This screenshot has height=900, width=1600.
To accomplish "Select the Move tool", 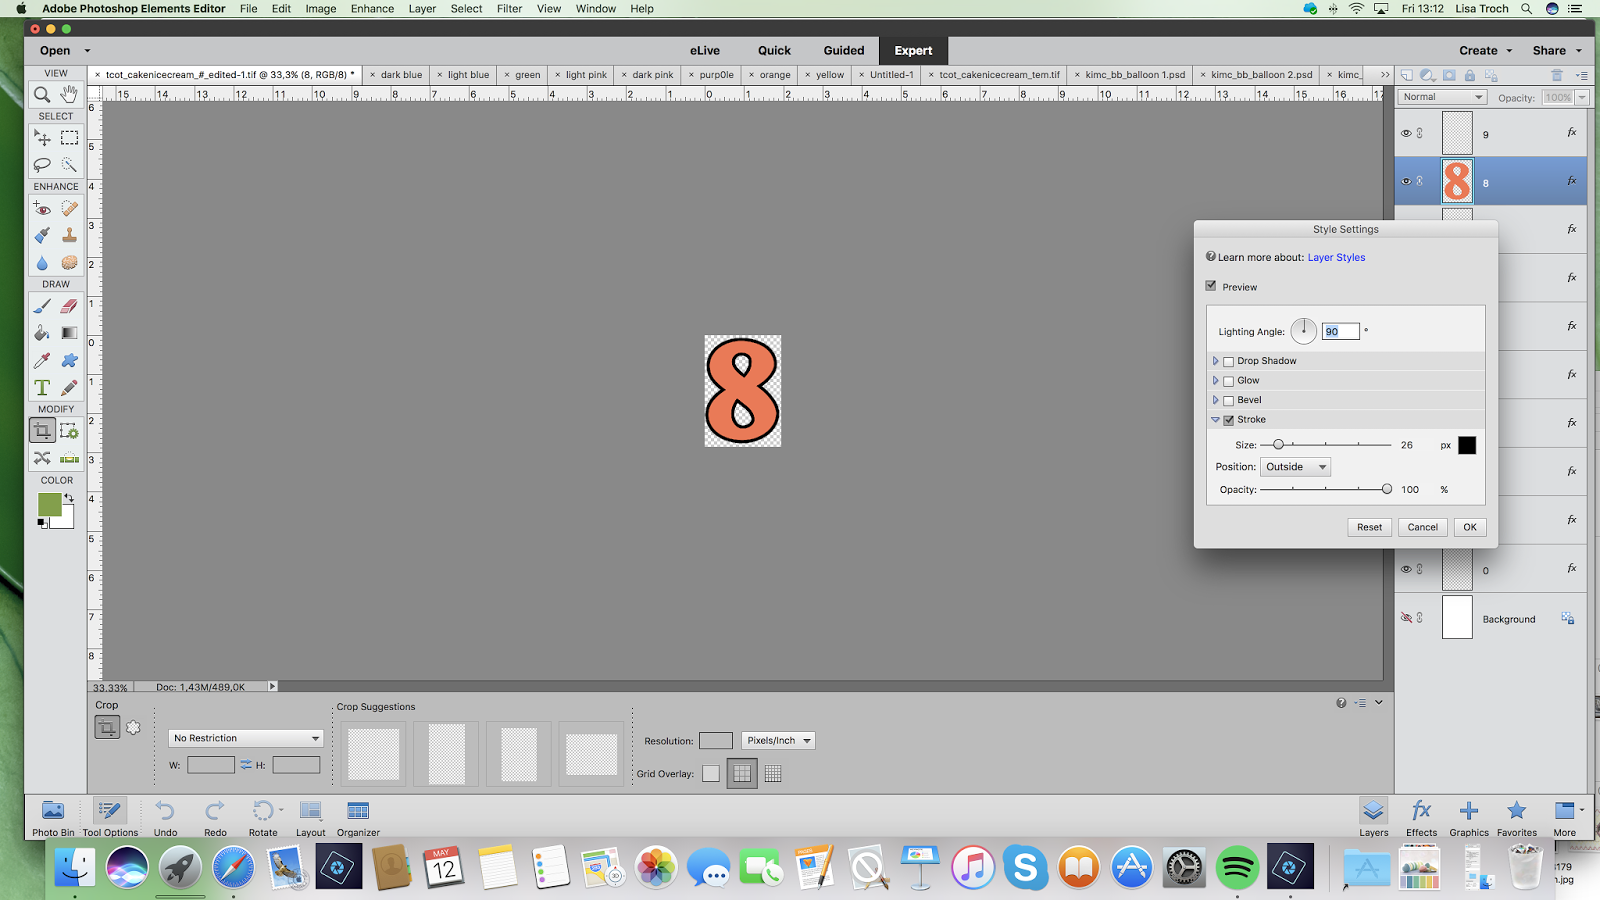I will point(42,138).
